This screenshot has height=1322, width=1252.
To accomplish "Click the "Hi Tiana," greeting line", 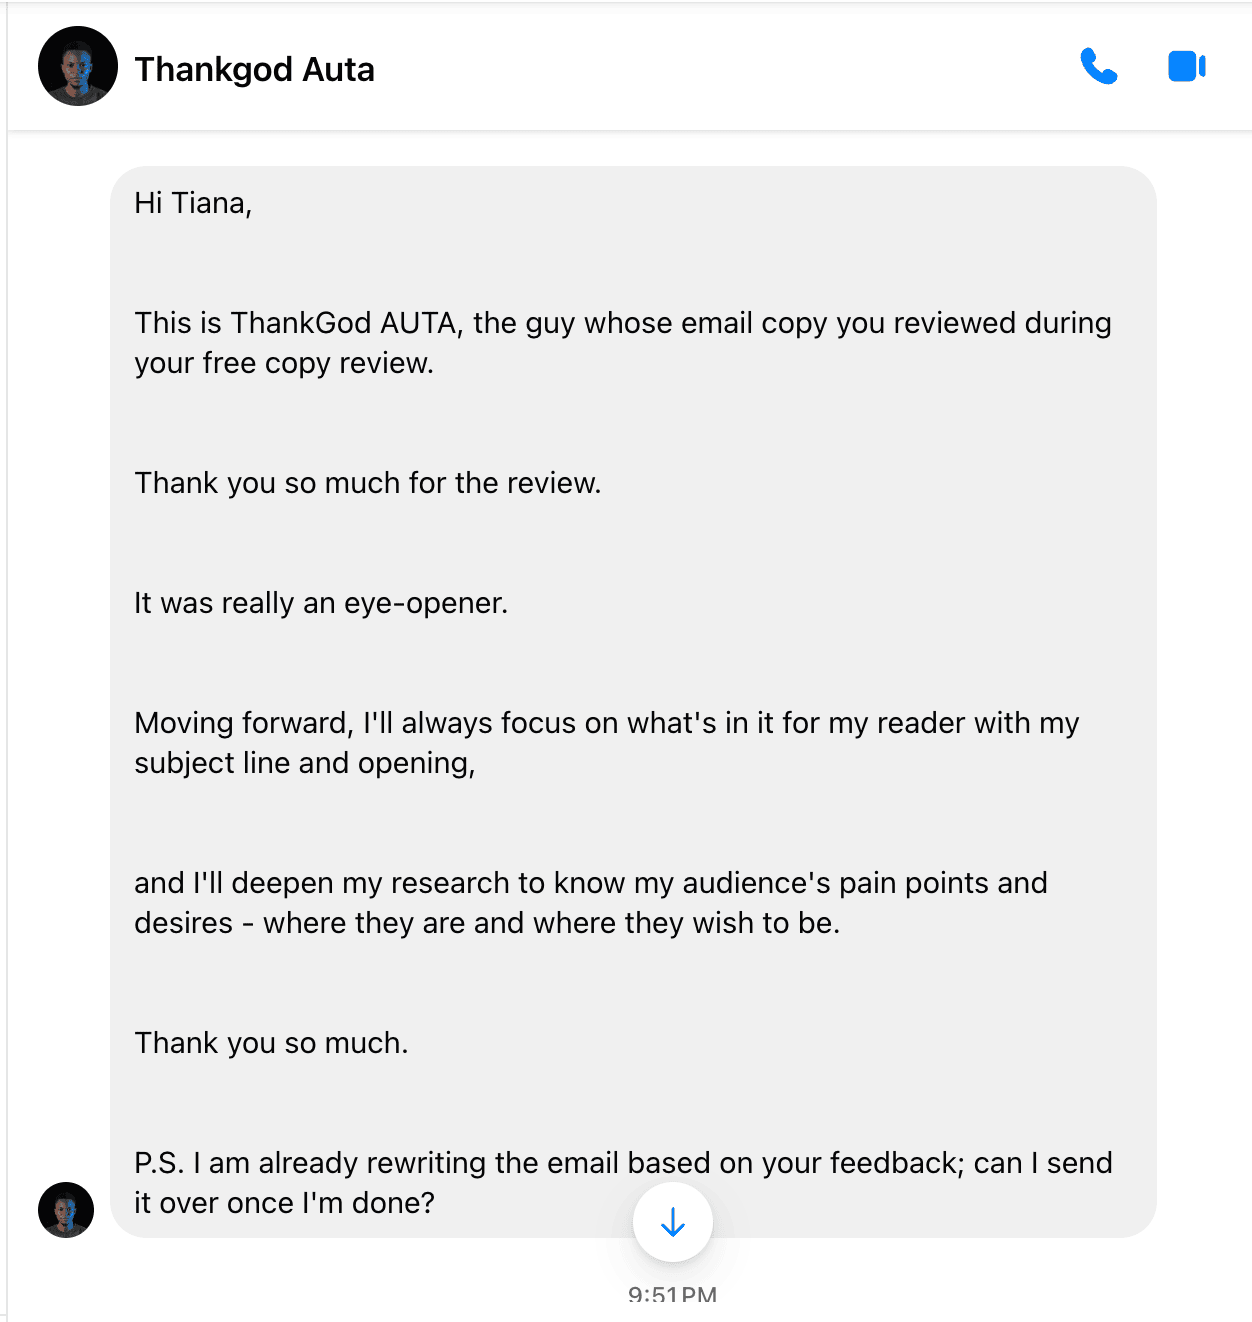I will (x=193, y=203).
